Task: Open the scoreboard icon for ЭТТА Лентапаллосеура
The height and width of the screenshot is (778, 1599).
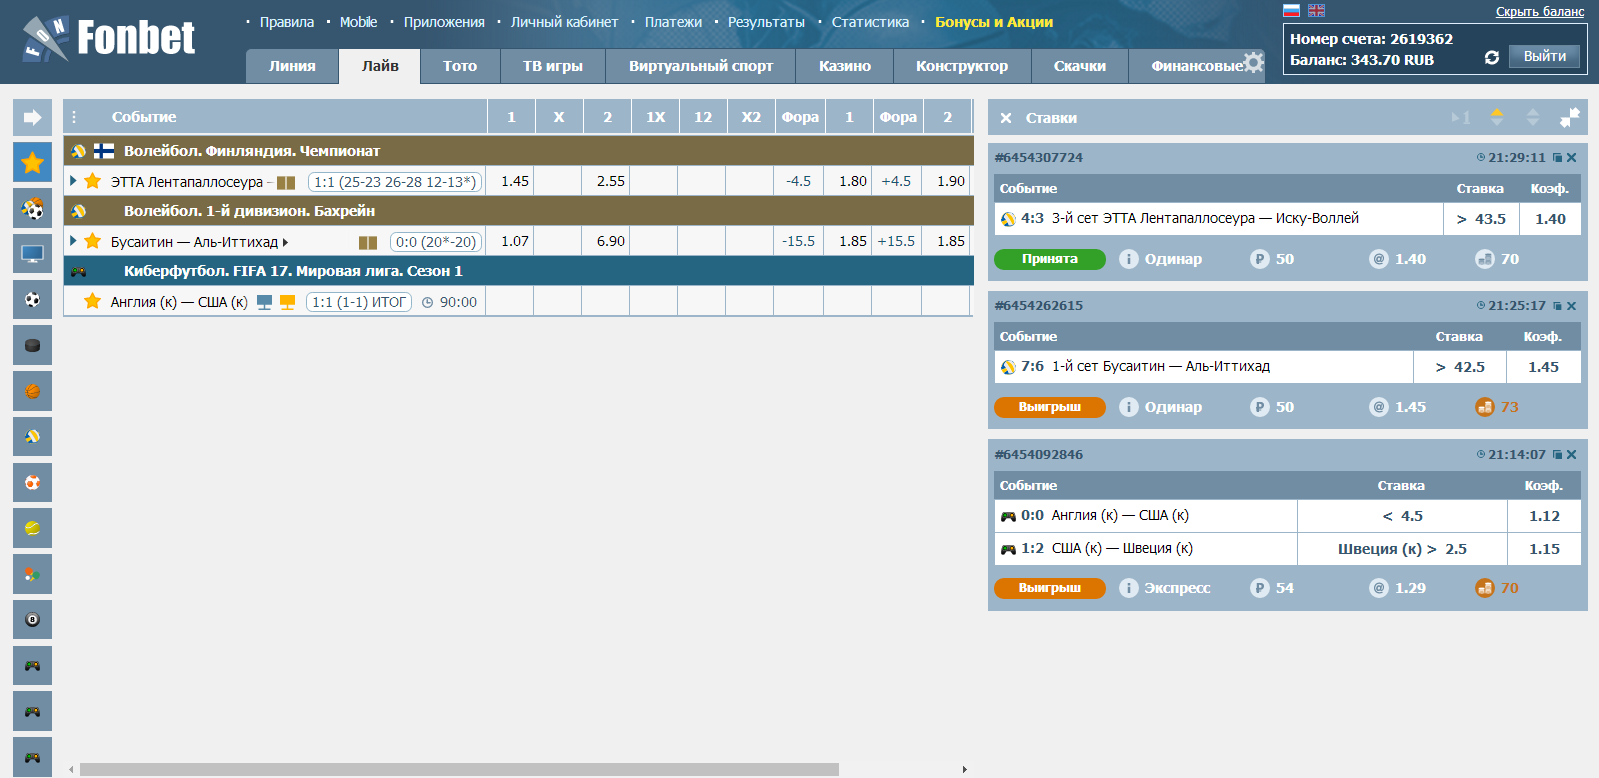Action: tap(286, 182)
